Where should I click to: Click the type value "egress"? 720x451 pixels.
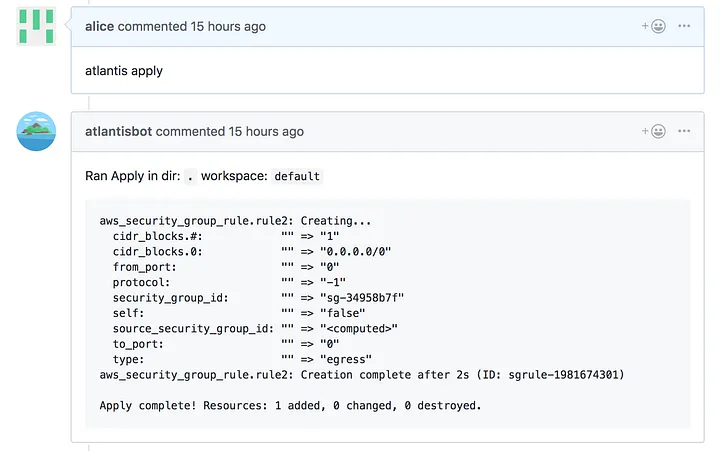(x=346, y=360)
